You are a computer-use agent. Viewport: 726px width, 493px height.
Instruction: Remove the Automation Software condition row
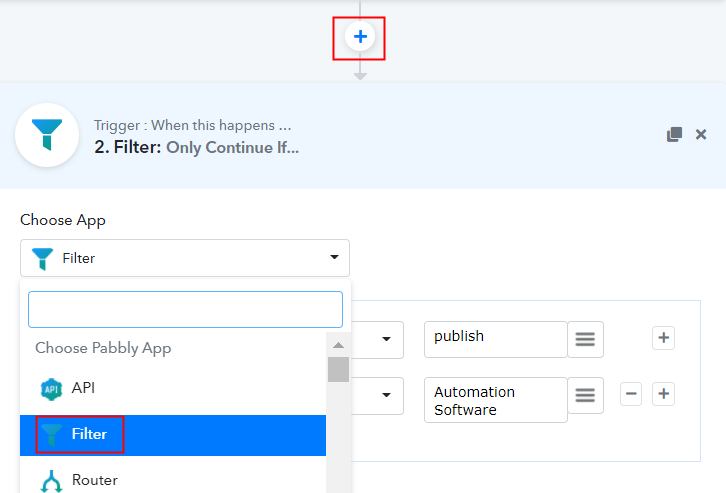631,394
